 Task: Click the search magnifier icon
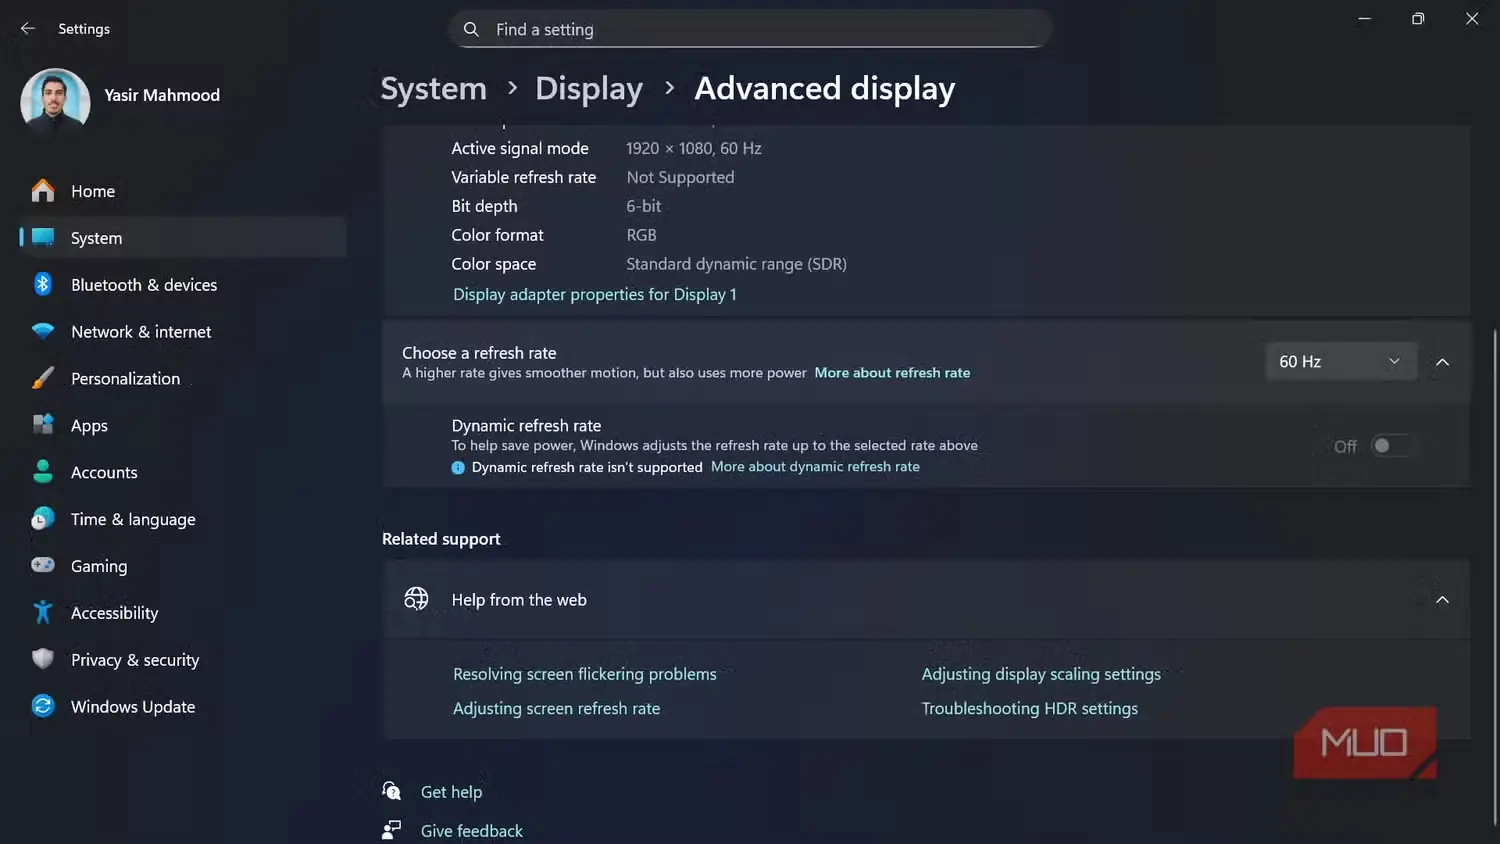[471, 29]
